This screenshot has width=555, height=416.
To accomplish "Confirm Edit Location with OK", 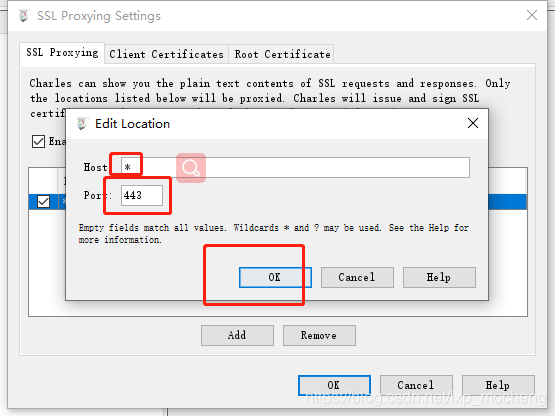I will pyautogui.click(x=275, y=277).
